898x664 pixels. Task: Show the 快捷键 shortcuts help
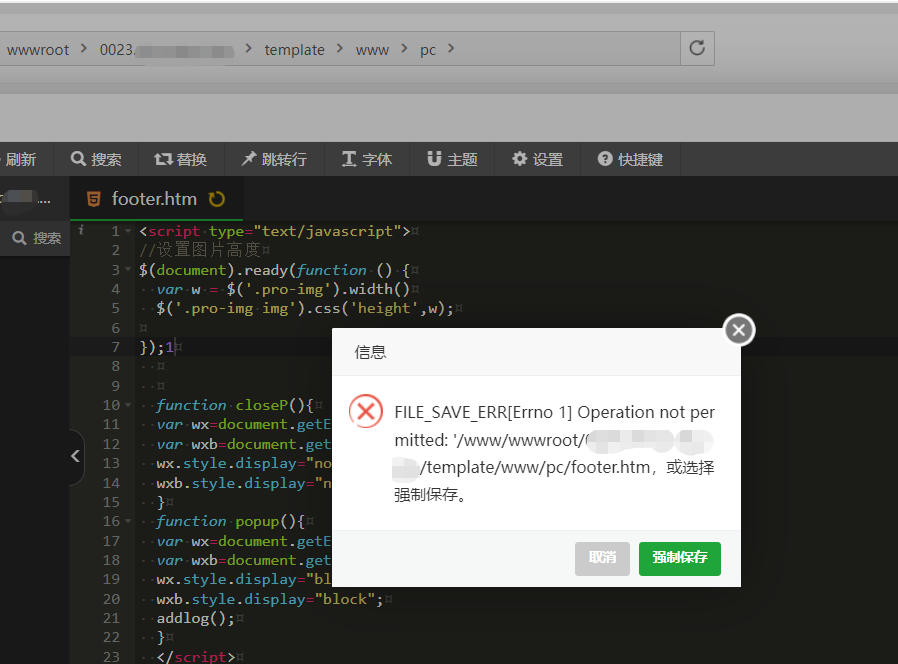click(630, 159)
